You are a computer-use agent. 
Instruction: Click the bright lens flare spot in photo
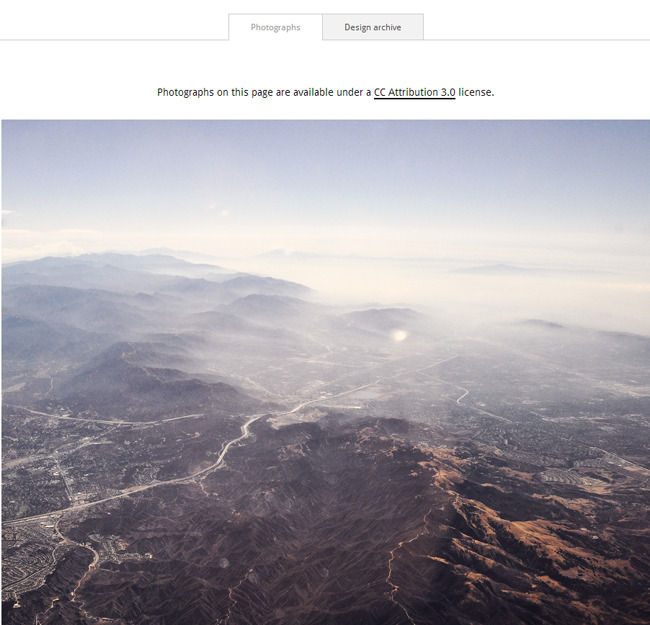point(399,335)
